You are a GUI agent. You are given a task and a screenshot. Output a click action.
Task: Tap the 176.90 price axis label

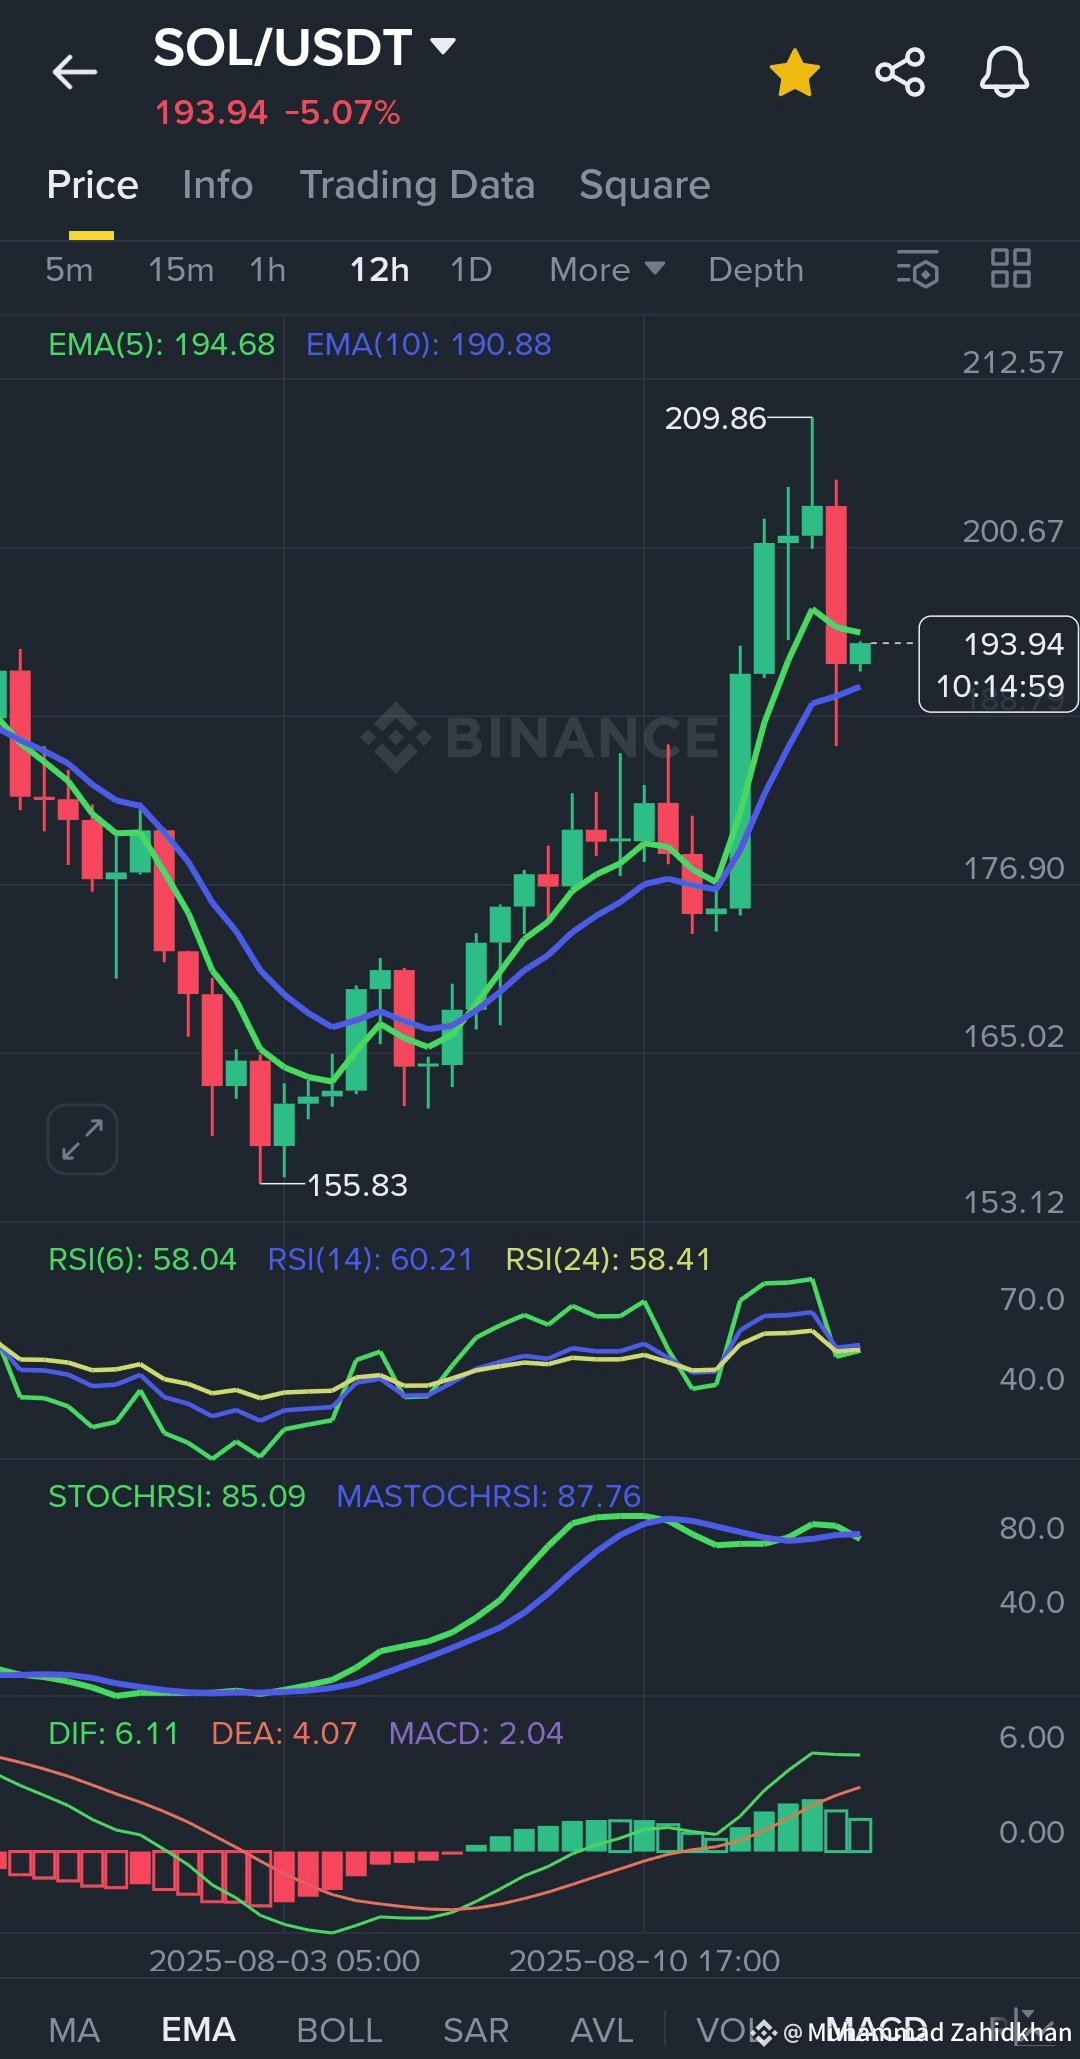coord(1013,868)
